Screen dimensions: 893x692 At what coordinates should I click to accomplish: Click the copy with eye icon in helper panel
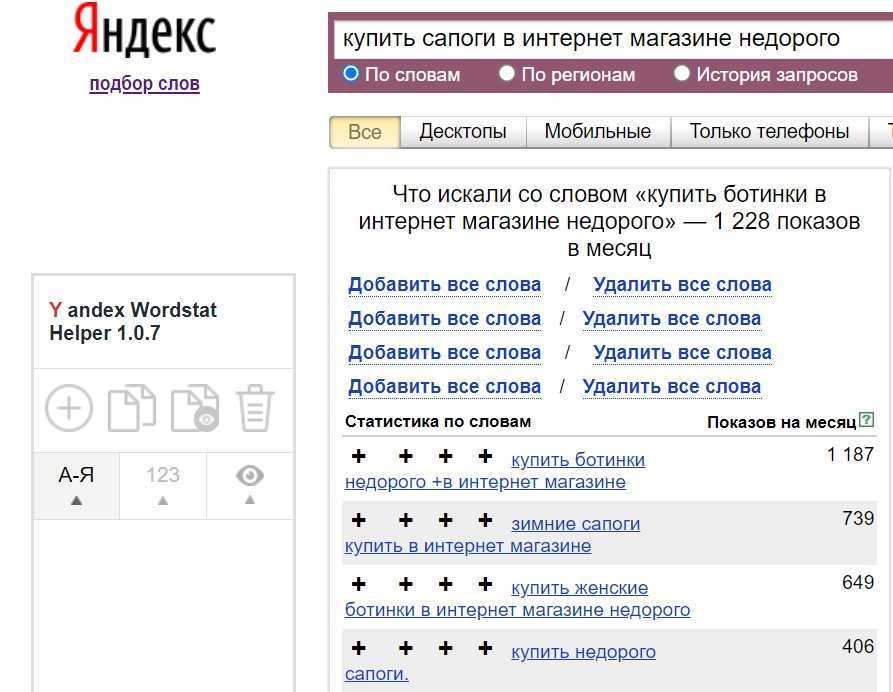point(194,409)
